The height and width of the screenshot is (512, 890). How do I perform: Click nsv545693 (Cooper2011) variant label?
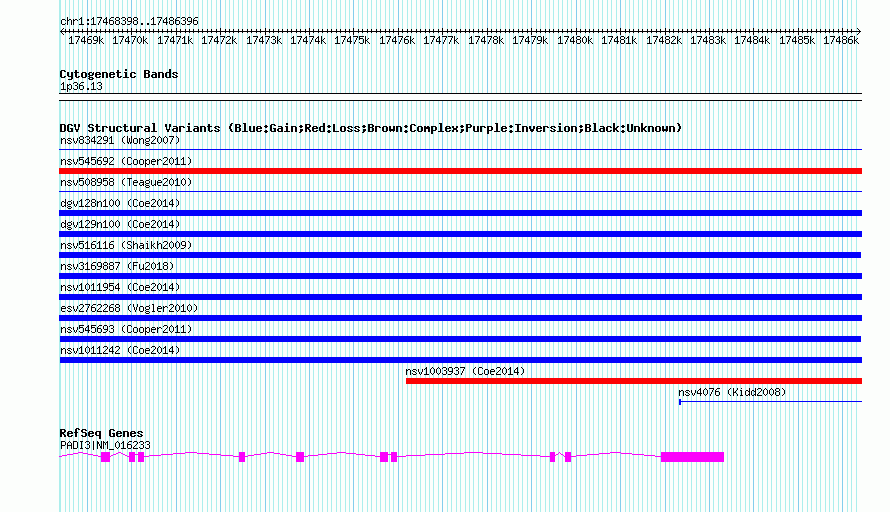(126, 329)
